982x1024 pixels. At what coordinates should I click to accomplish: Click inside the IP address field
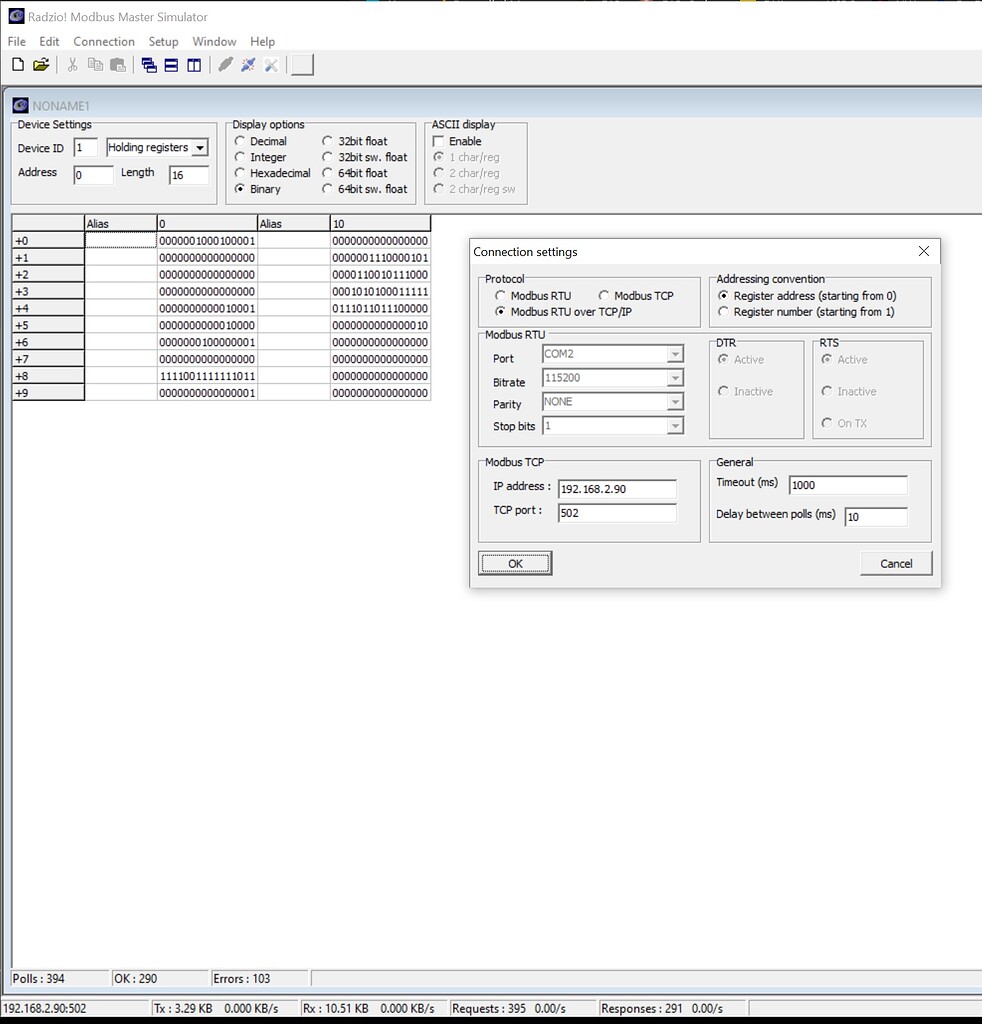click(x=615, y=489)
